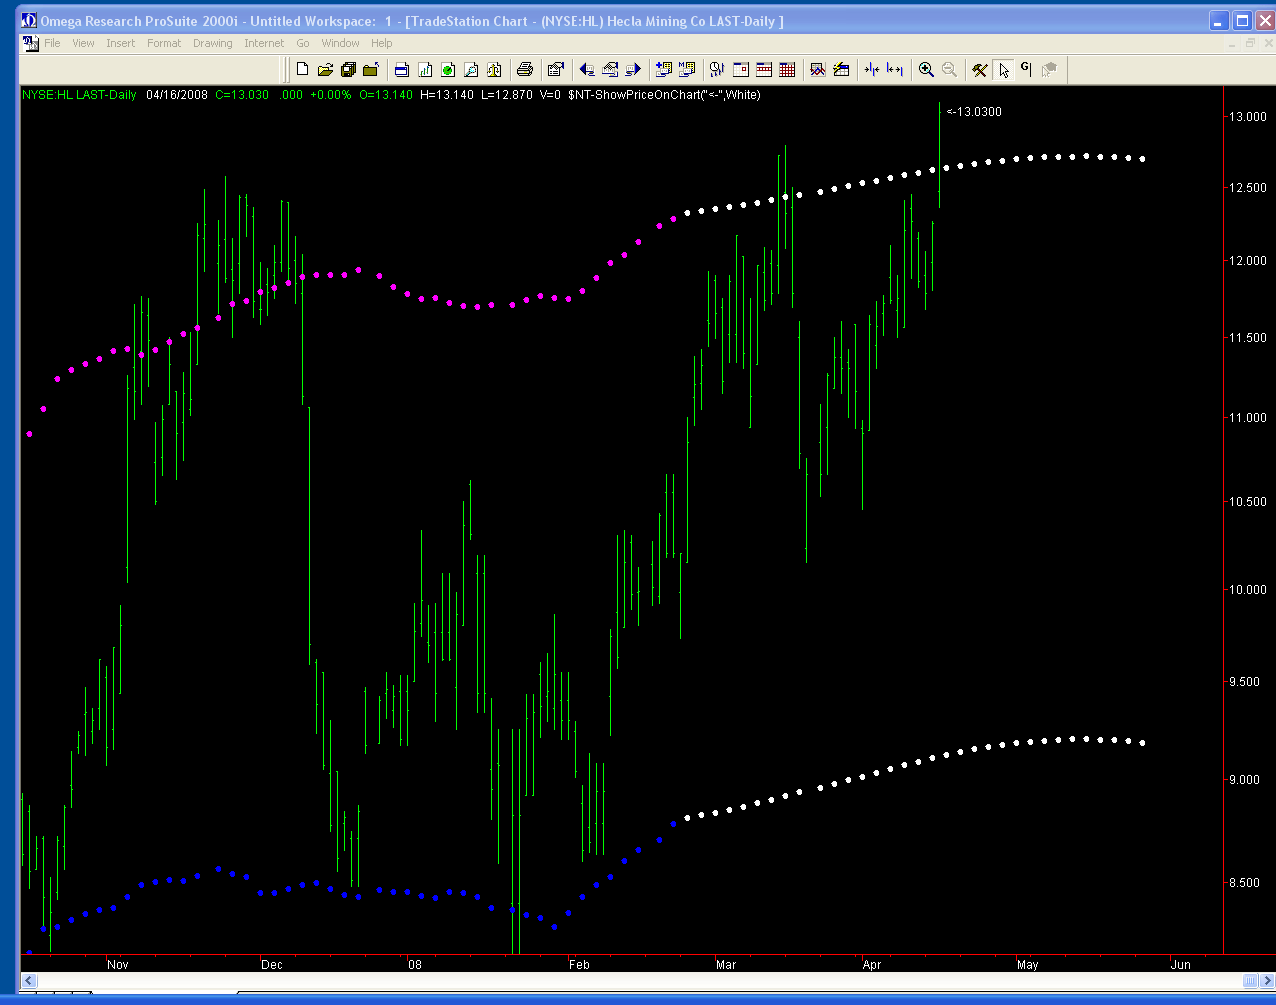Click the 12.500 price axis label
This screenshot has height=1005, width=1276.
click(1249, 188)
